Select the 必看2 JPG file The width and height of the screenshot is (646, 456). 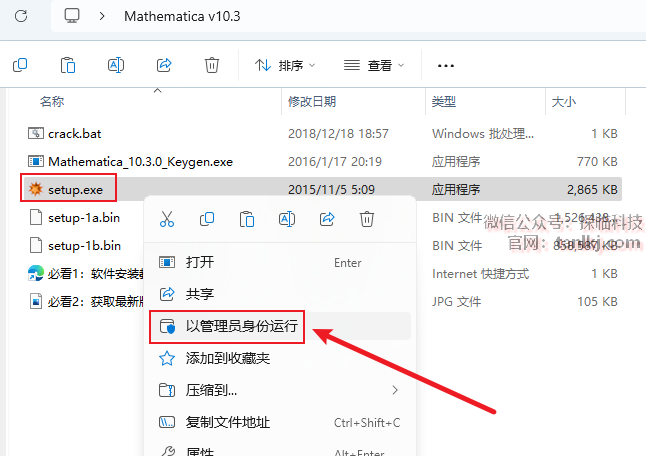pos(95,302)
